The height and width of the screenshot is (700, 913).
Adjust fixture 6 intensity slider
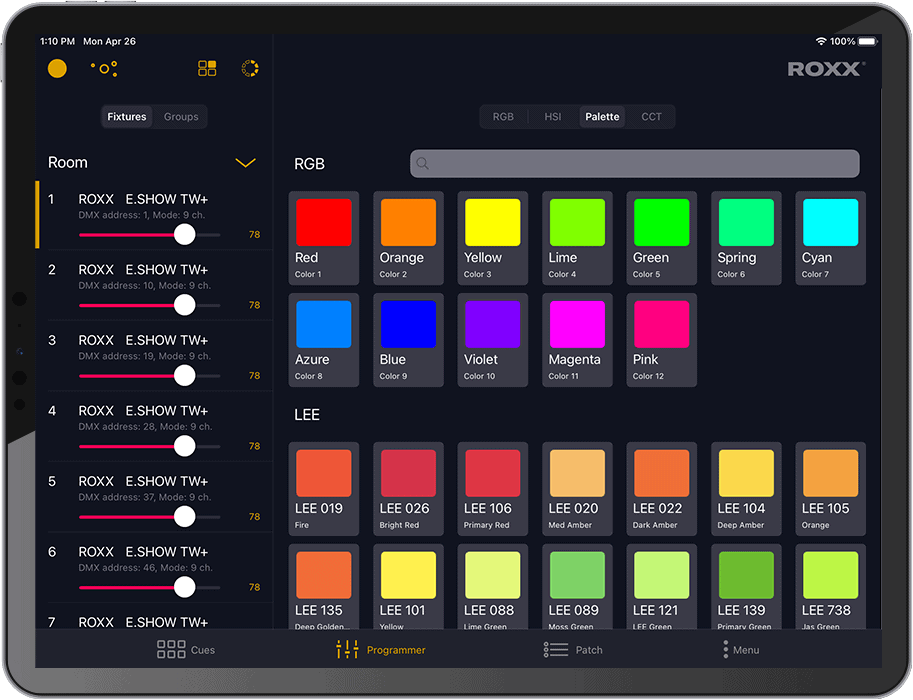185,587
